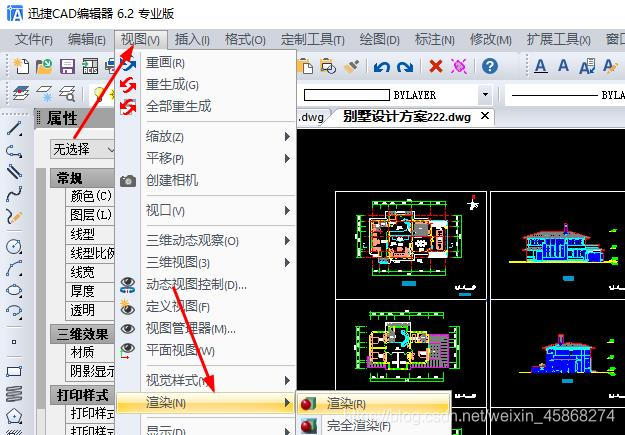Click the 颜色(C) property row
This screenshot has height=435, width=625.
[x=90, y=196]
